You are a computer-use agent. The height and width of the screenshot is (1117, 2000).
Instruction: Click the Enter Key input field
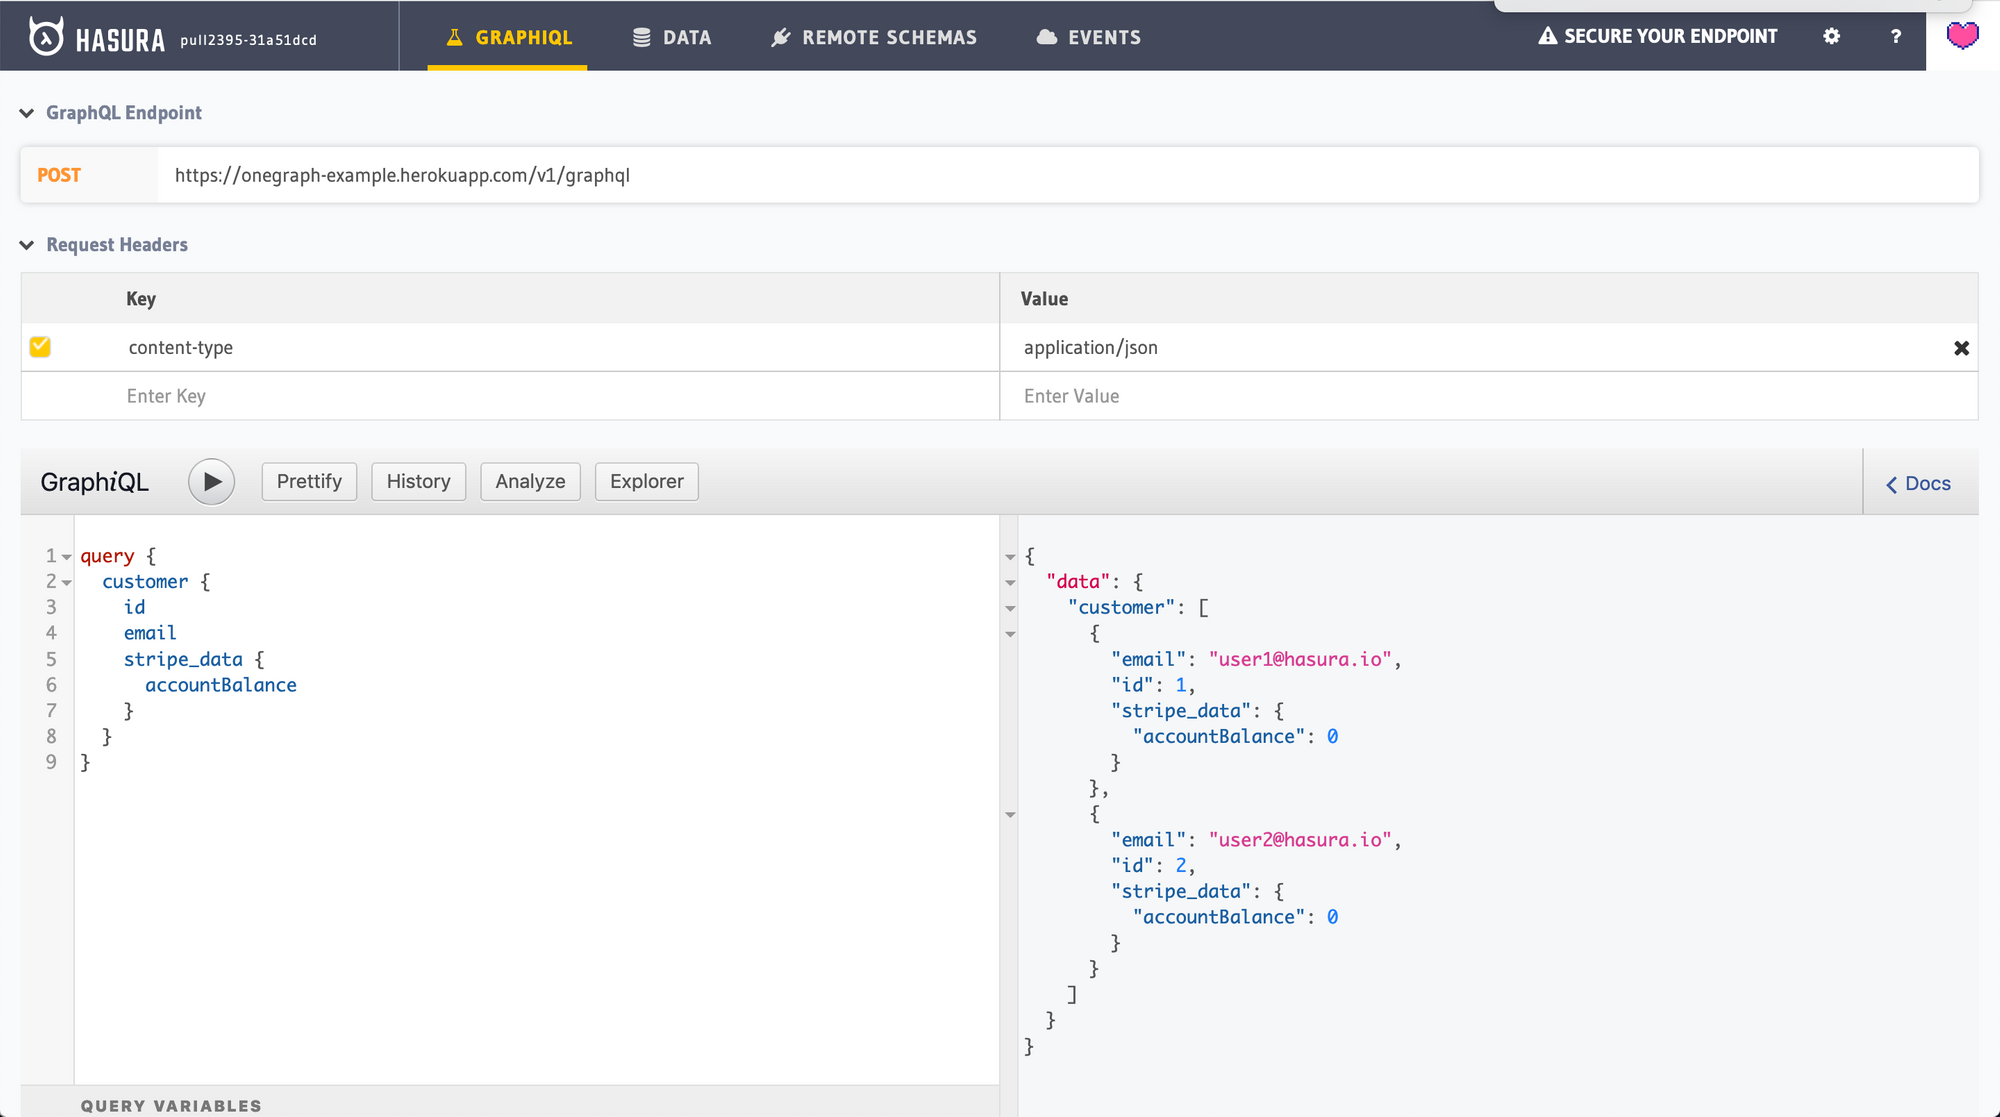[560, 396]
